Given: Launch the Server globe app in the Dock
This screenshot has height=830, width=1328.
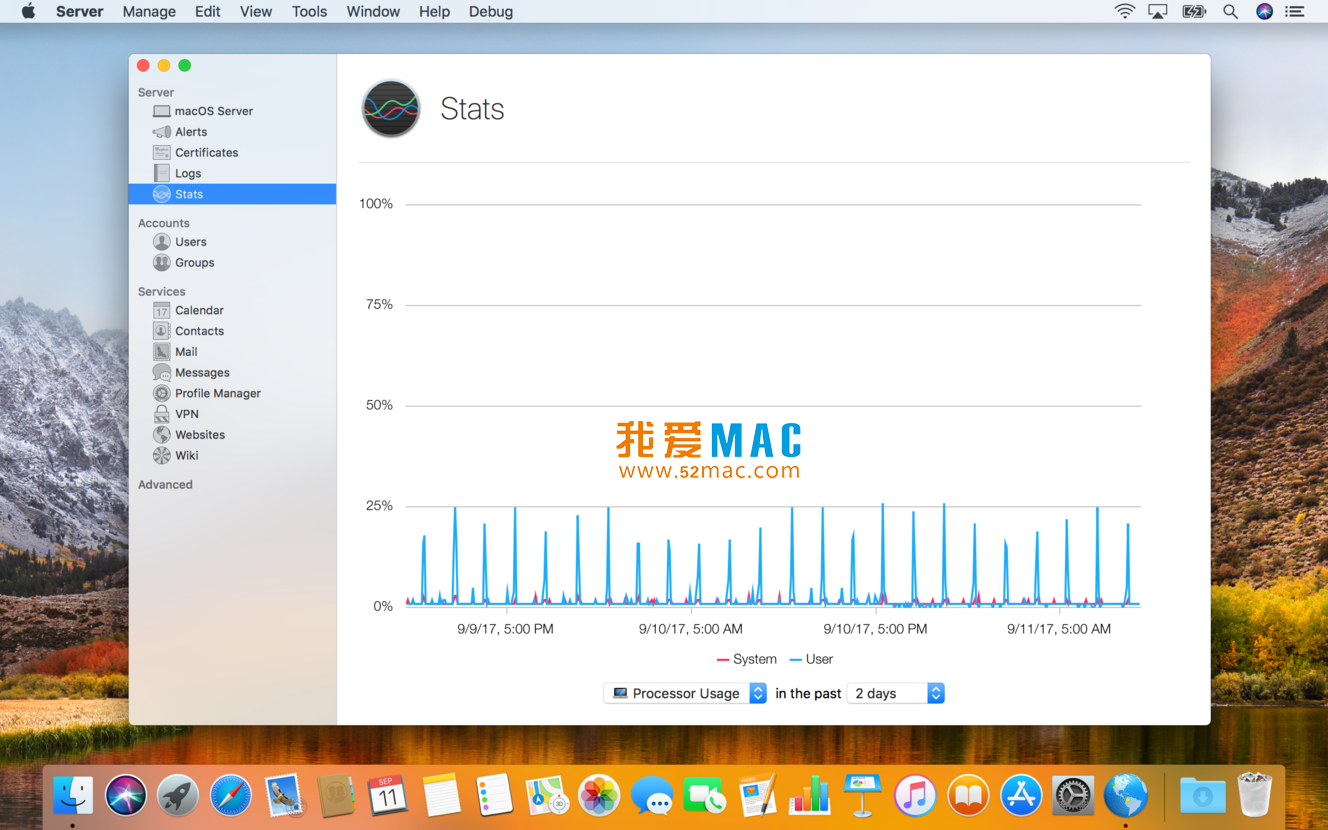Looking at the screenshot, I should (1126, 796).
